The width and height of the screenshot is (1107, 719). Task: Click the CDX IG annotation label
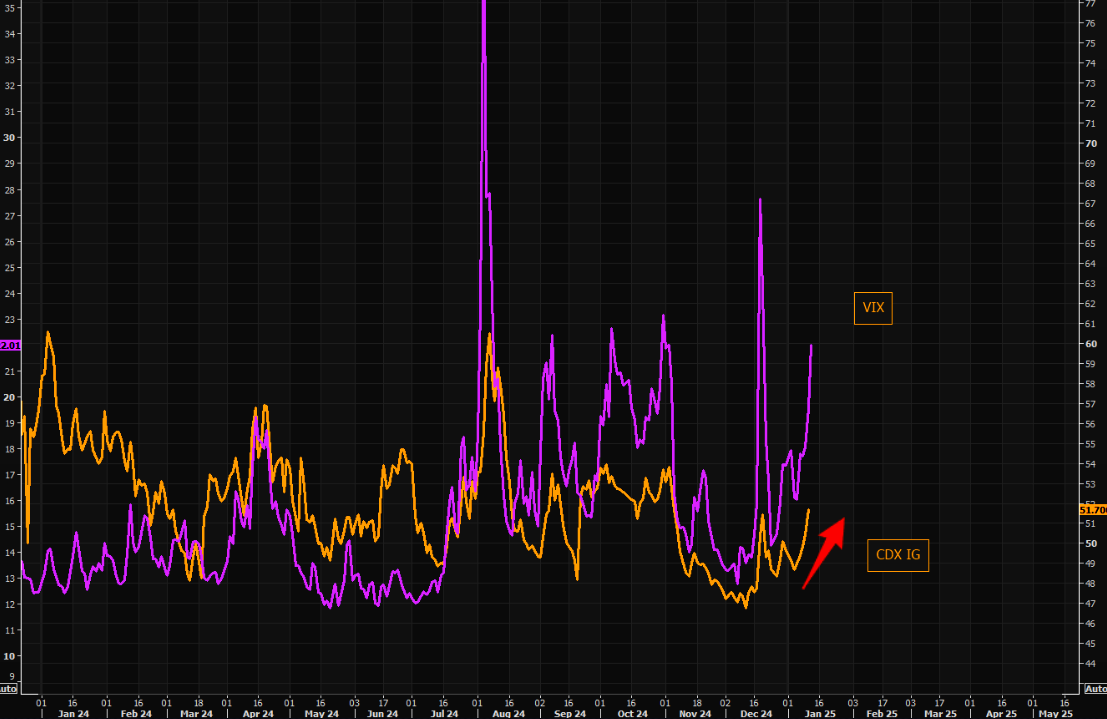(898, 555)
